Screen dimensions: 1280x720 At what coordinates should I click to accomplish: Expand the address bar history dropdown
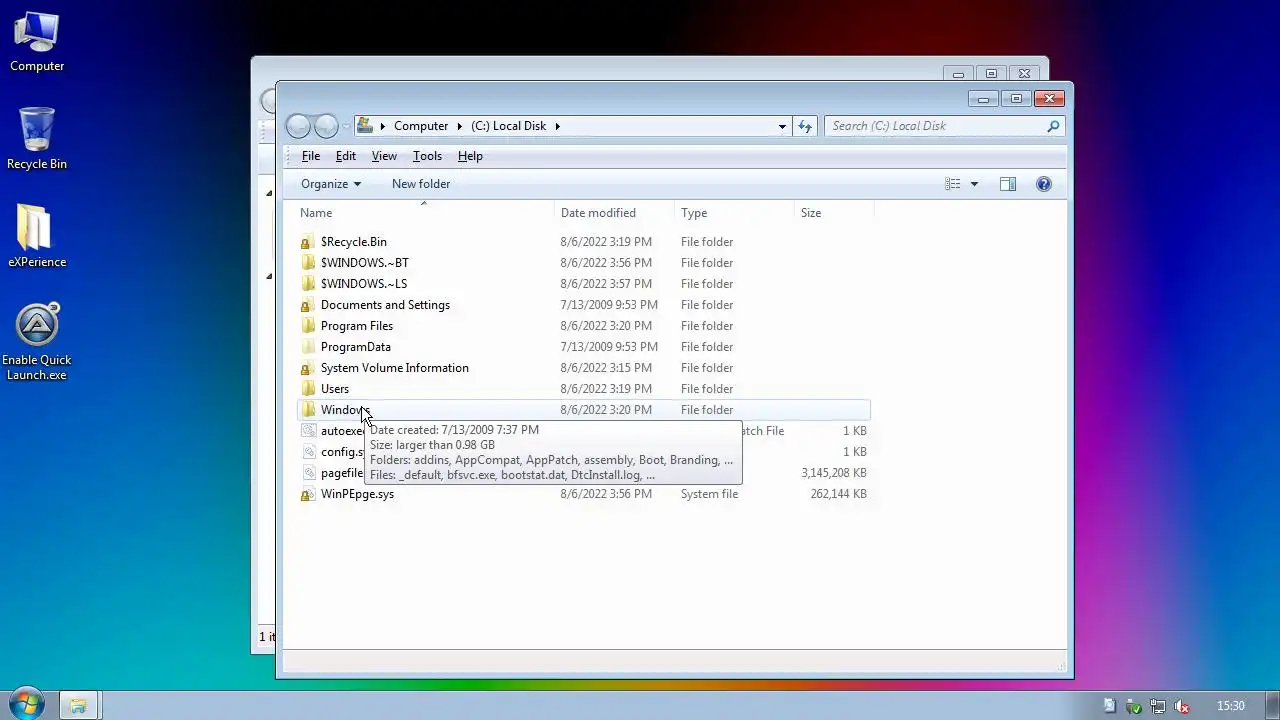[x=782, y=126]
